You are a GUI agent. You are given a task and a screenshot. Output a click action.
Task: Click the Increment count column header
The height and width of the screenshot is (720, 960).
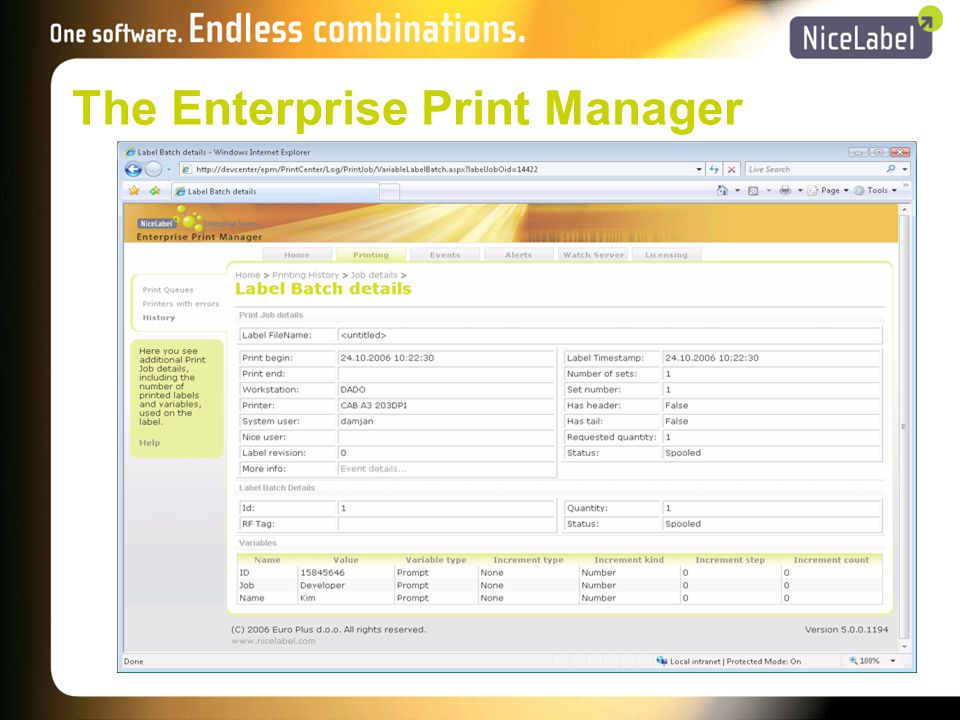831,560
